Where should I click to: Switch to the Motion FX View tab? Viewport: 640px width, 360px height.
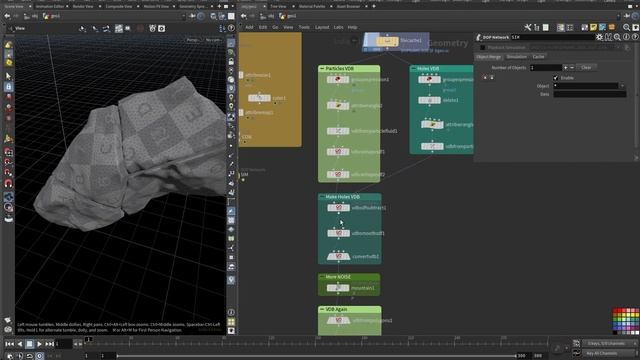pyautogui.click(x=156, y=7)
